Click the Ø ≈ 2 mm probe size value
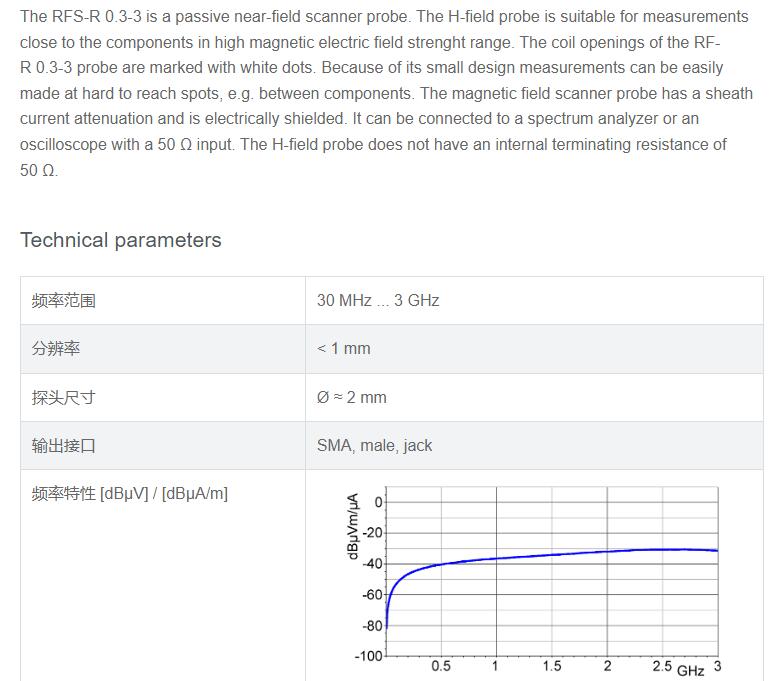The height and width of the screenshot is (681, 777). coord(352,397)
